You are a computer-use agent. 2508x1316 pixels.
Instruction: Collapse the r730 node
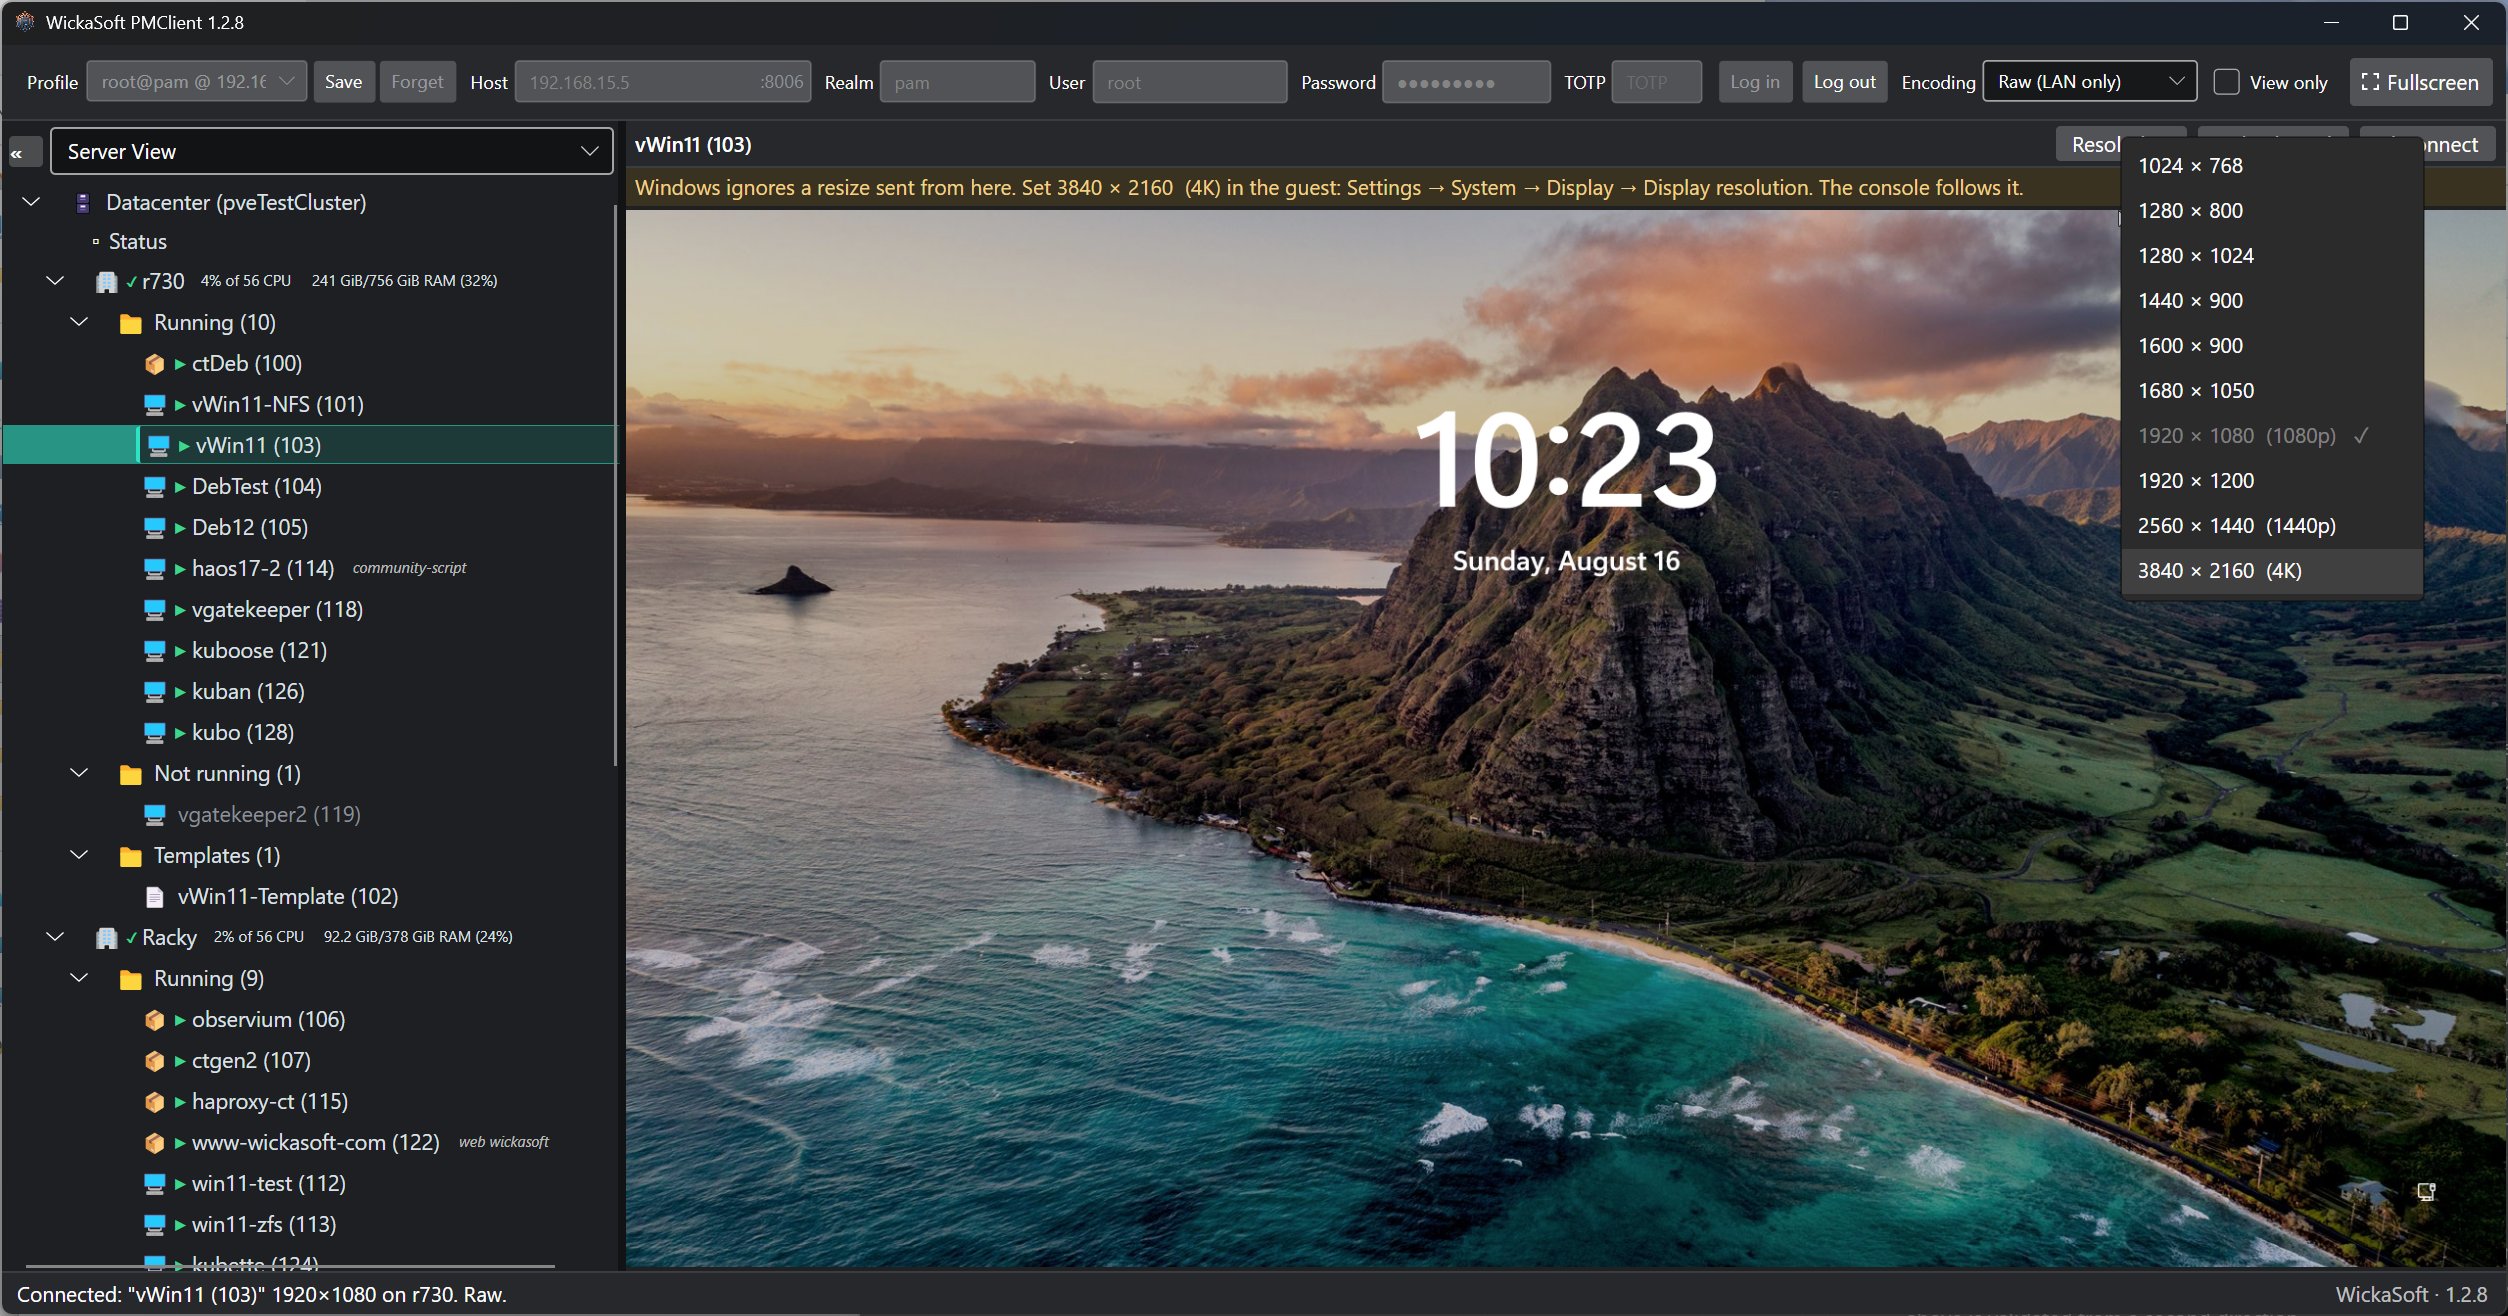coord(55,281)
